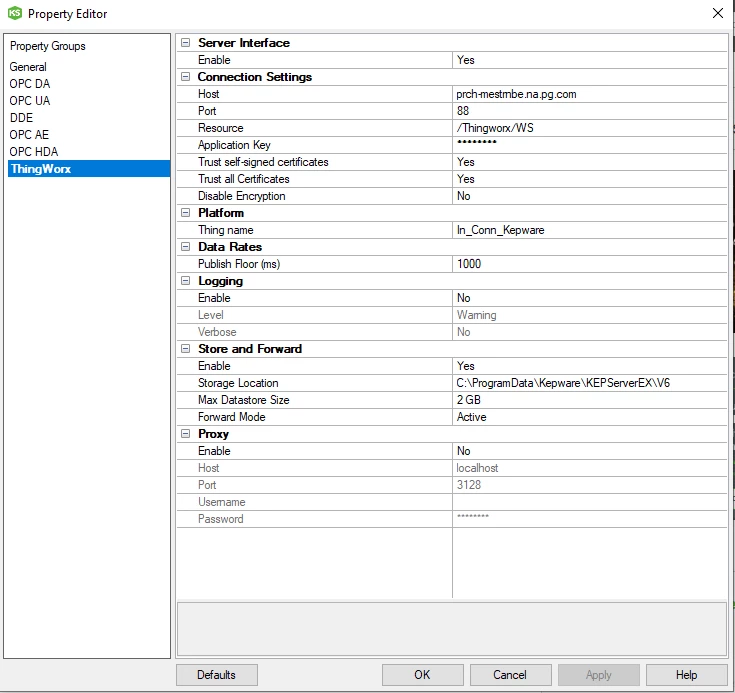Select the Storage Location label
The width and height of the screenshot is (735, 693).
coord(238,383)
